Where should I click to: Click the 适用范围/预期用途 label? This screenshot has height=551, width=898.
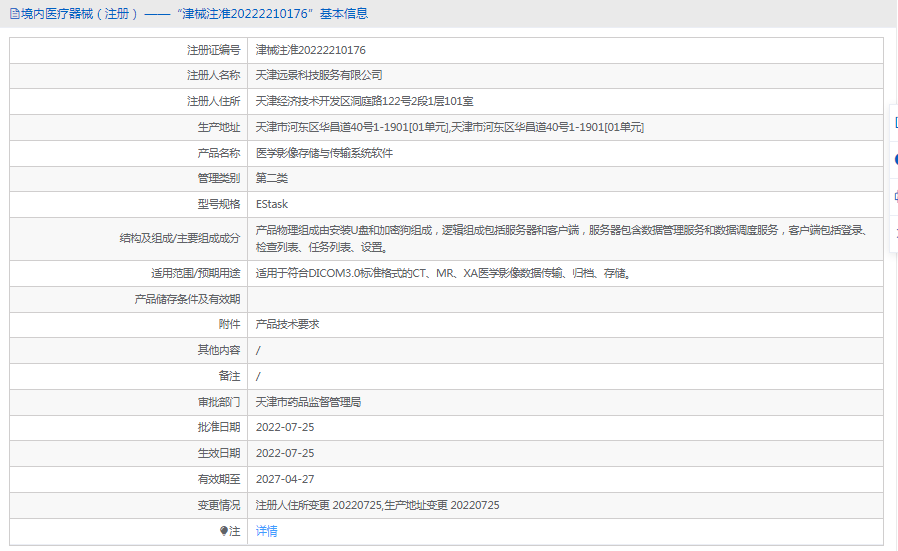tap(196, 273)
